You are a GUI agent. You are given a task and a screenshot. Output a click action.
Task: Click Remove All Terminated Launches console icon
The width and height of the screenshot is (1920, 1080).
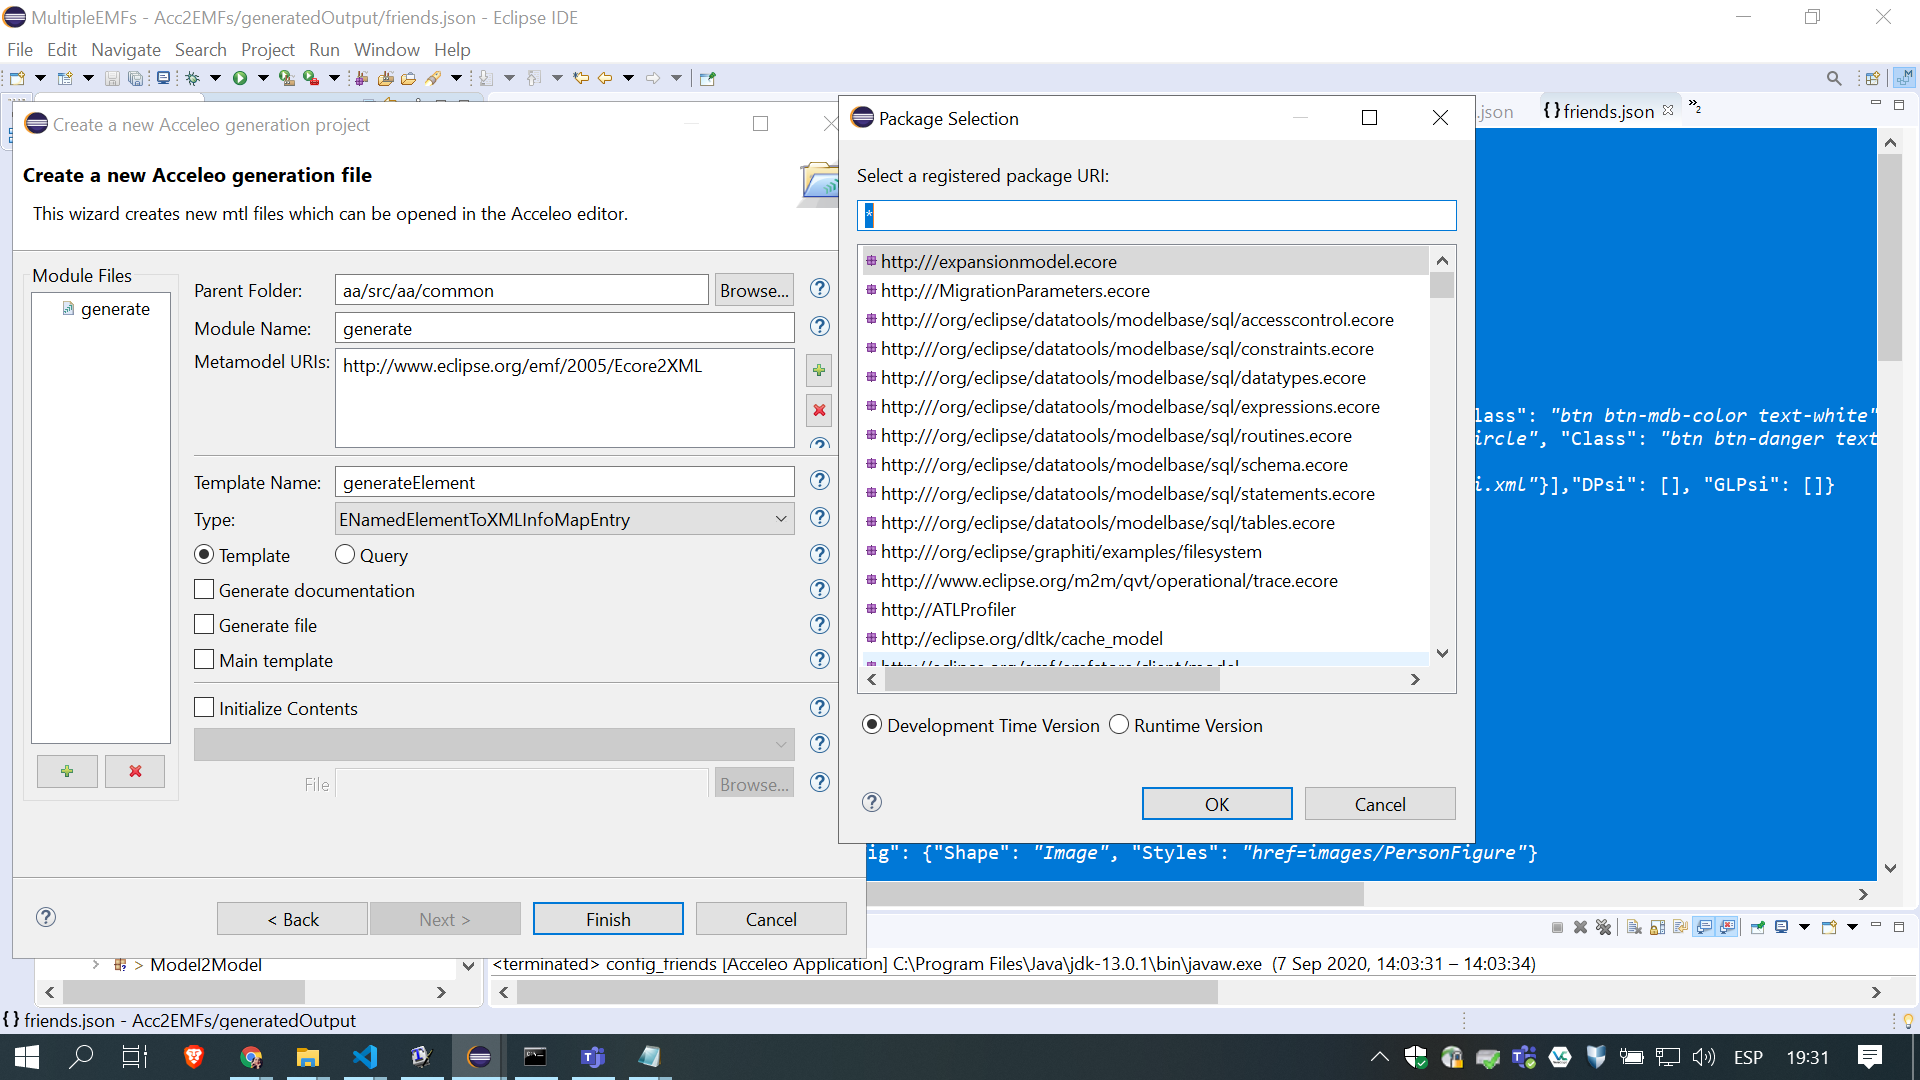coord(1604,927)
